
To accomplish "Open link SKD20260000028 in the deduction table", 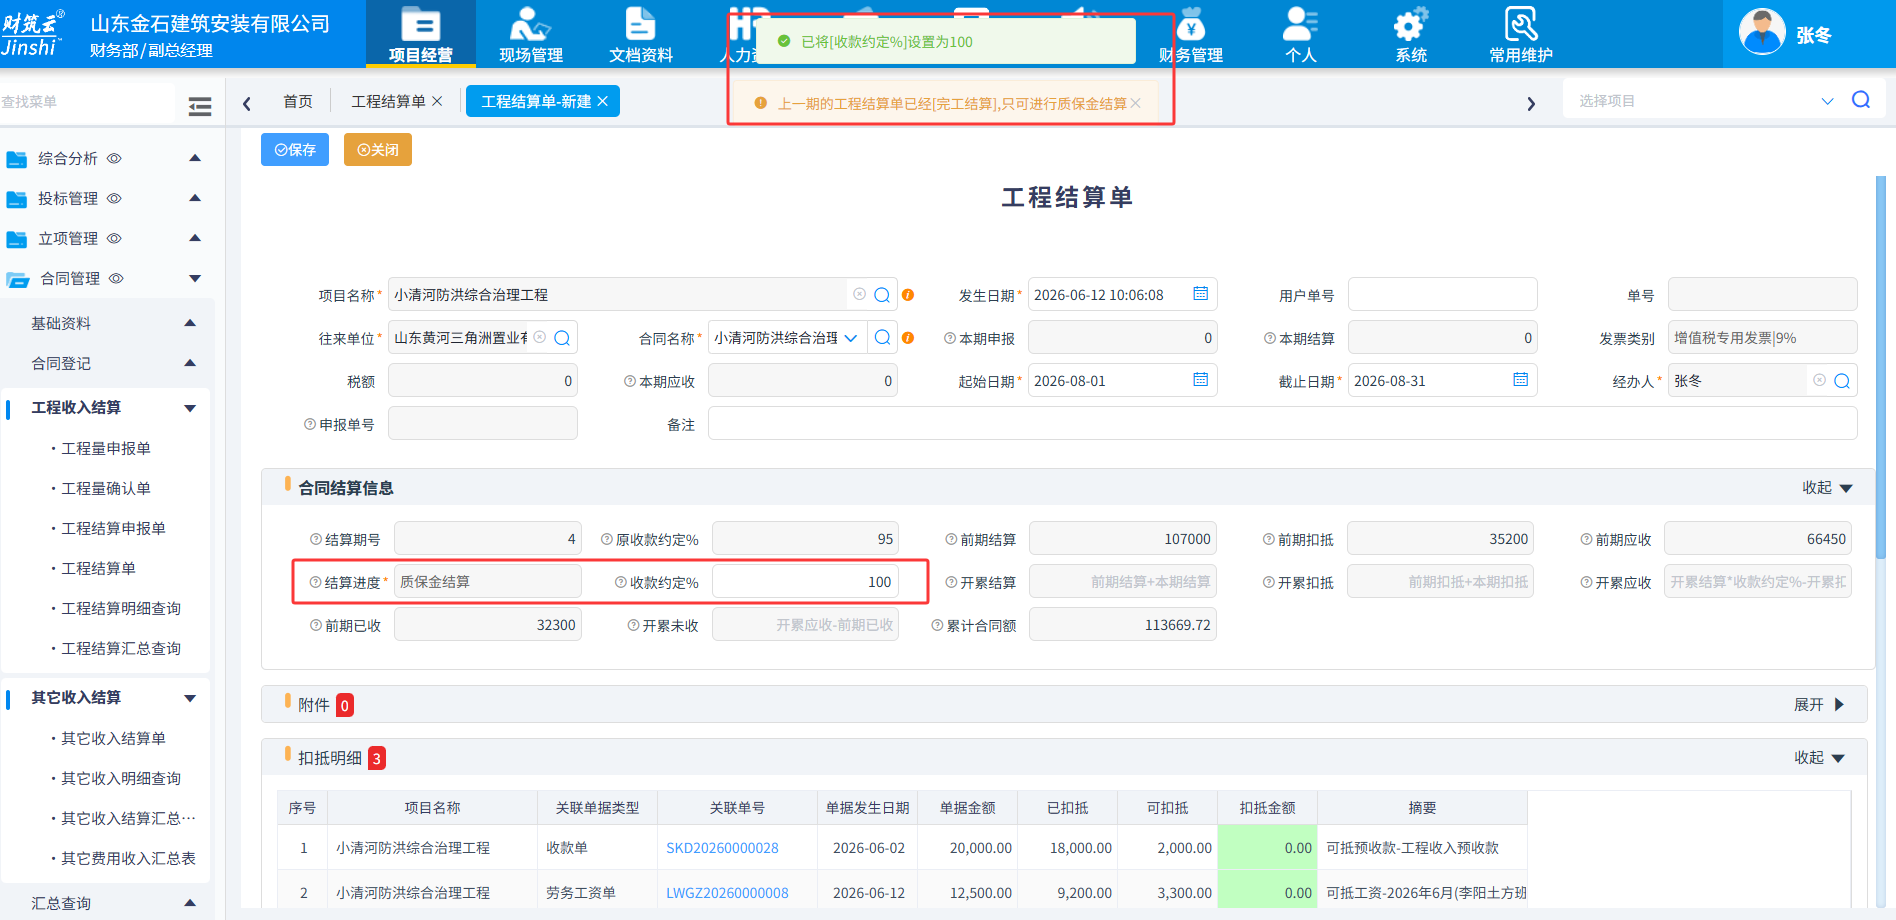I will point(722,848).
